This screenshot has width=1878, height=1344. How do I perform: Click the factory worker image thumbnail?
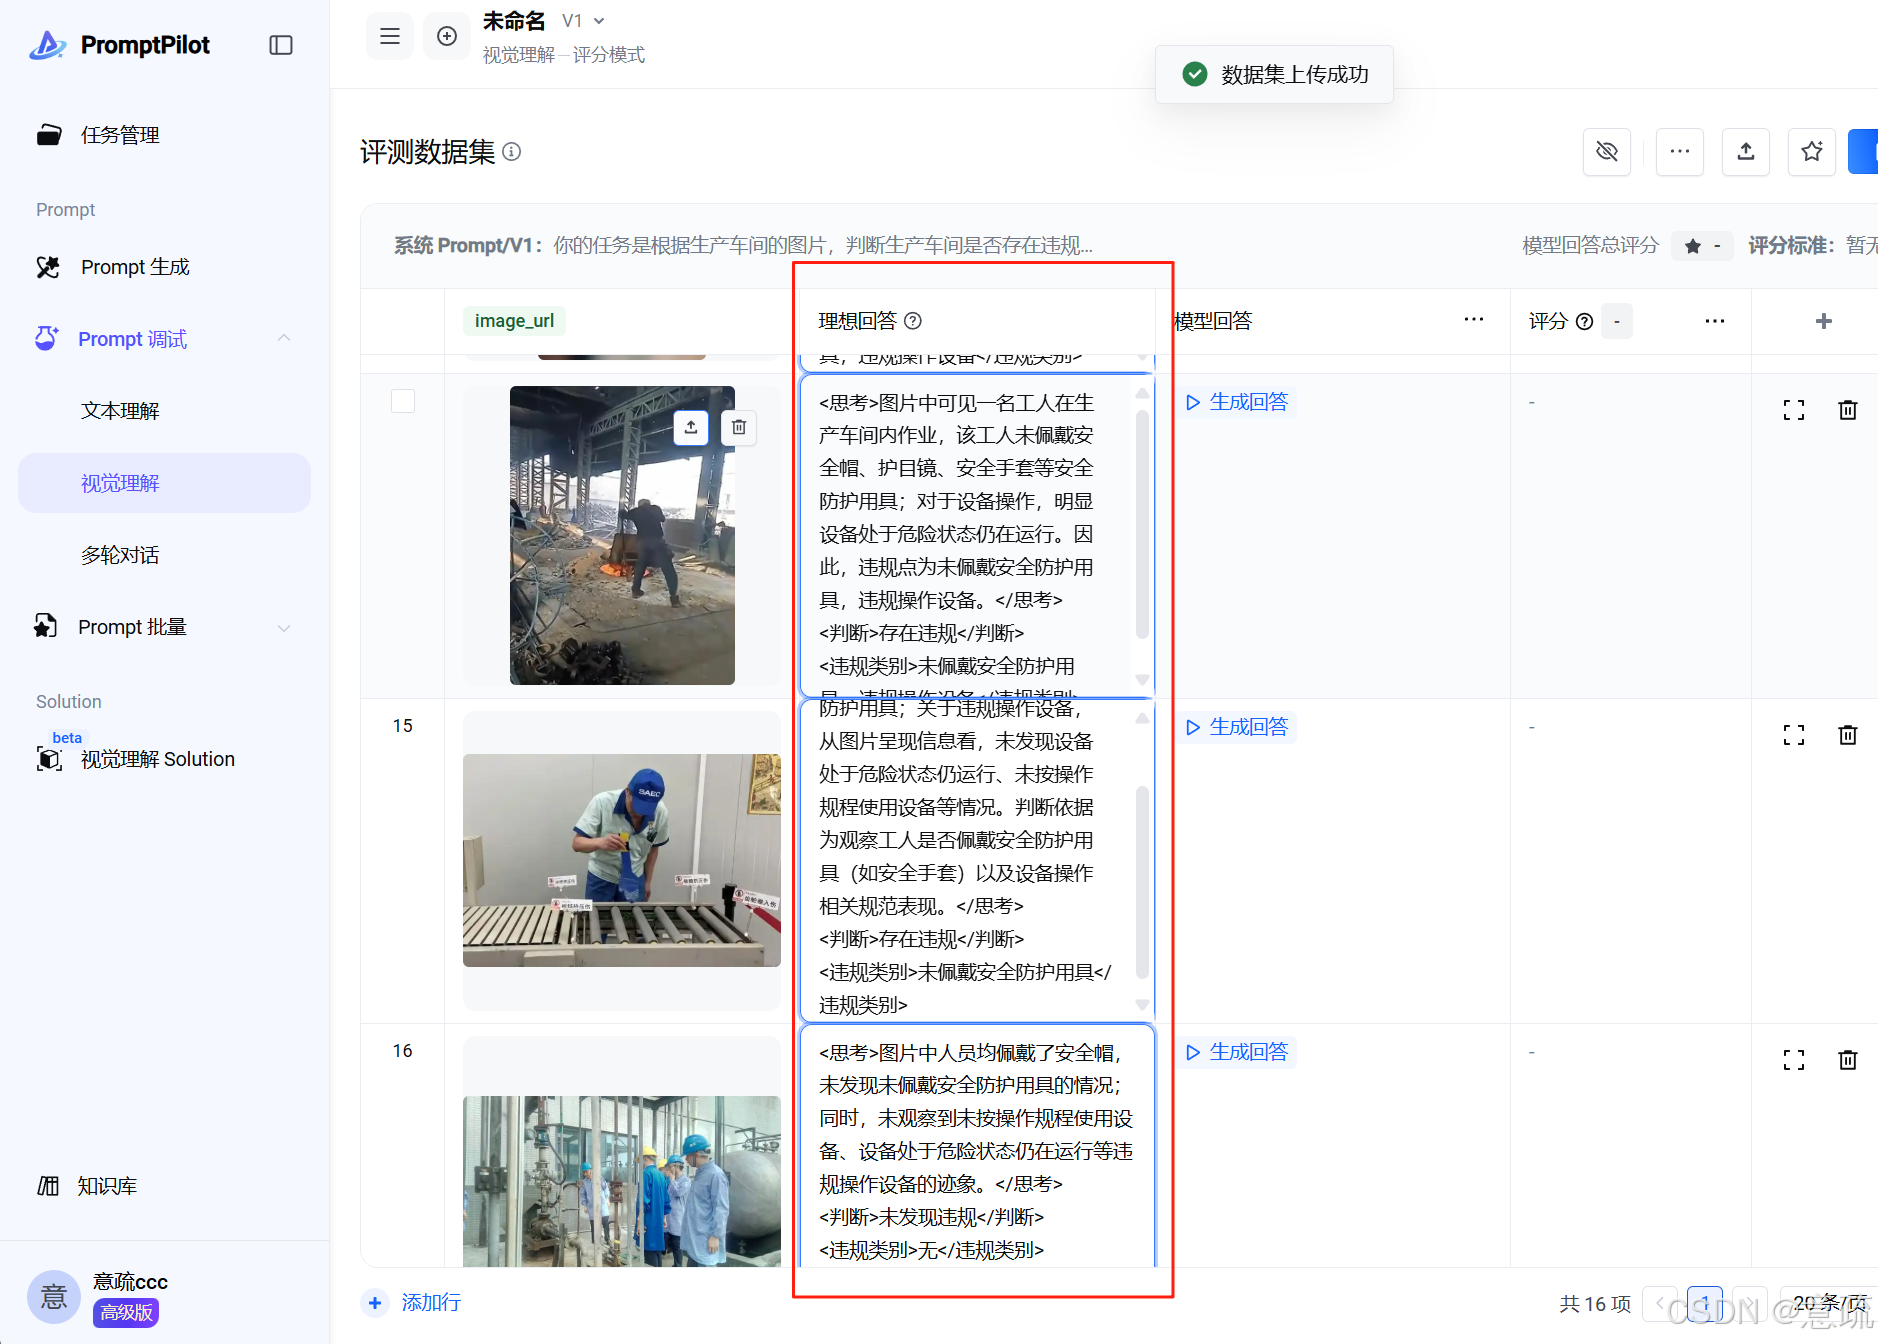coord(622,536)
